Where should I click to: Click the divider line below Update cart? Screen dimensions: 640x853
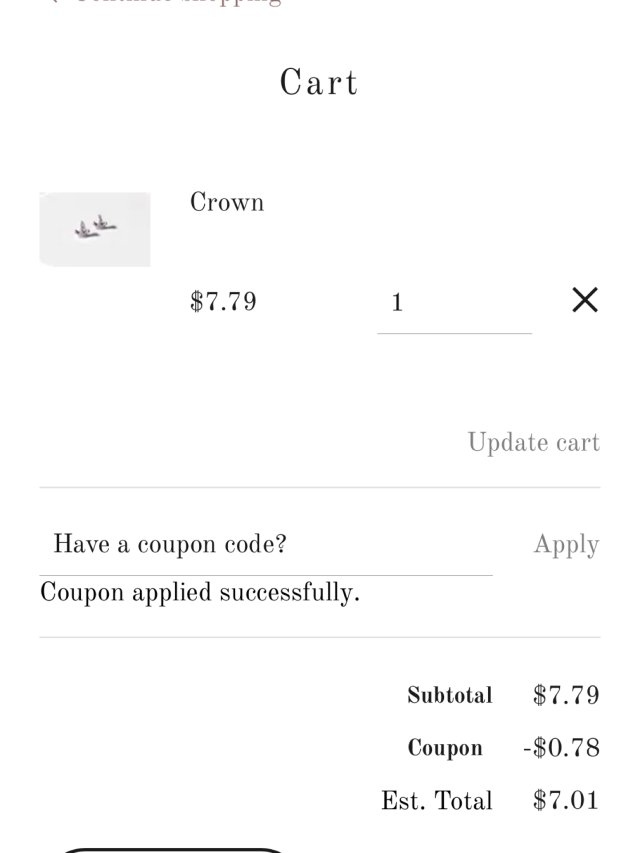[320, 488]
